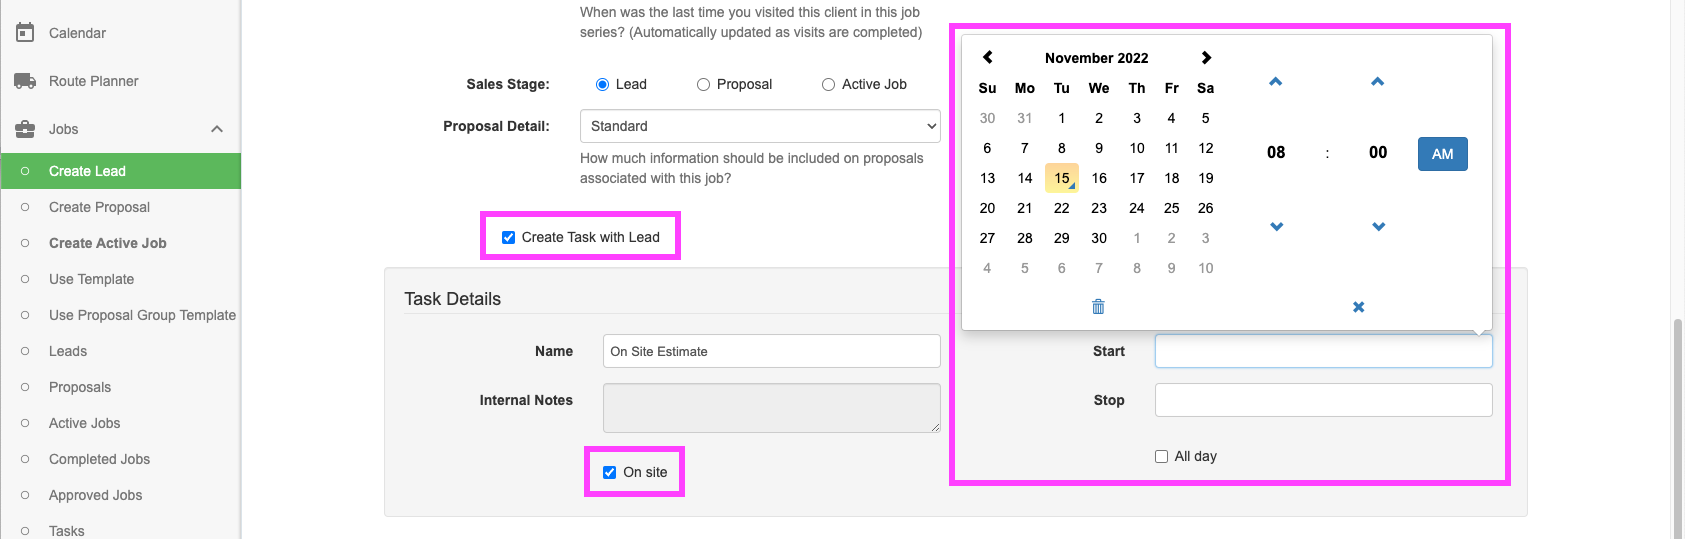Close date picker with X icon
The image size is (1685, 539).
[1358, 307]
